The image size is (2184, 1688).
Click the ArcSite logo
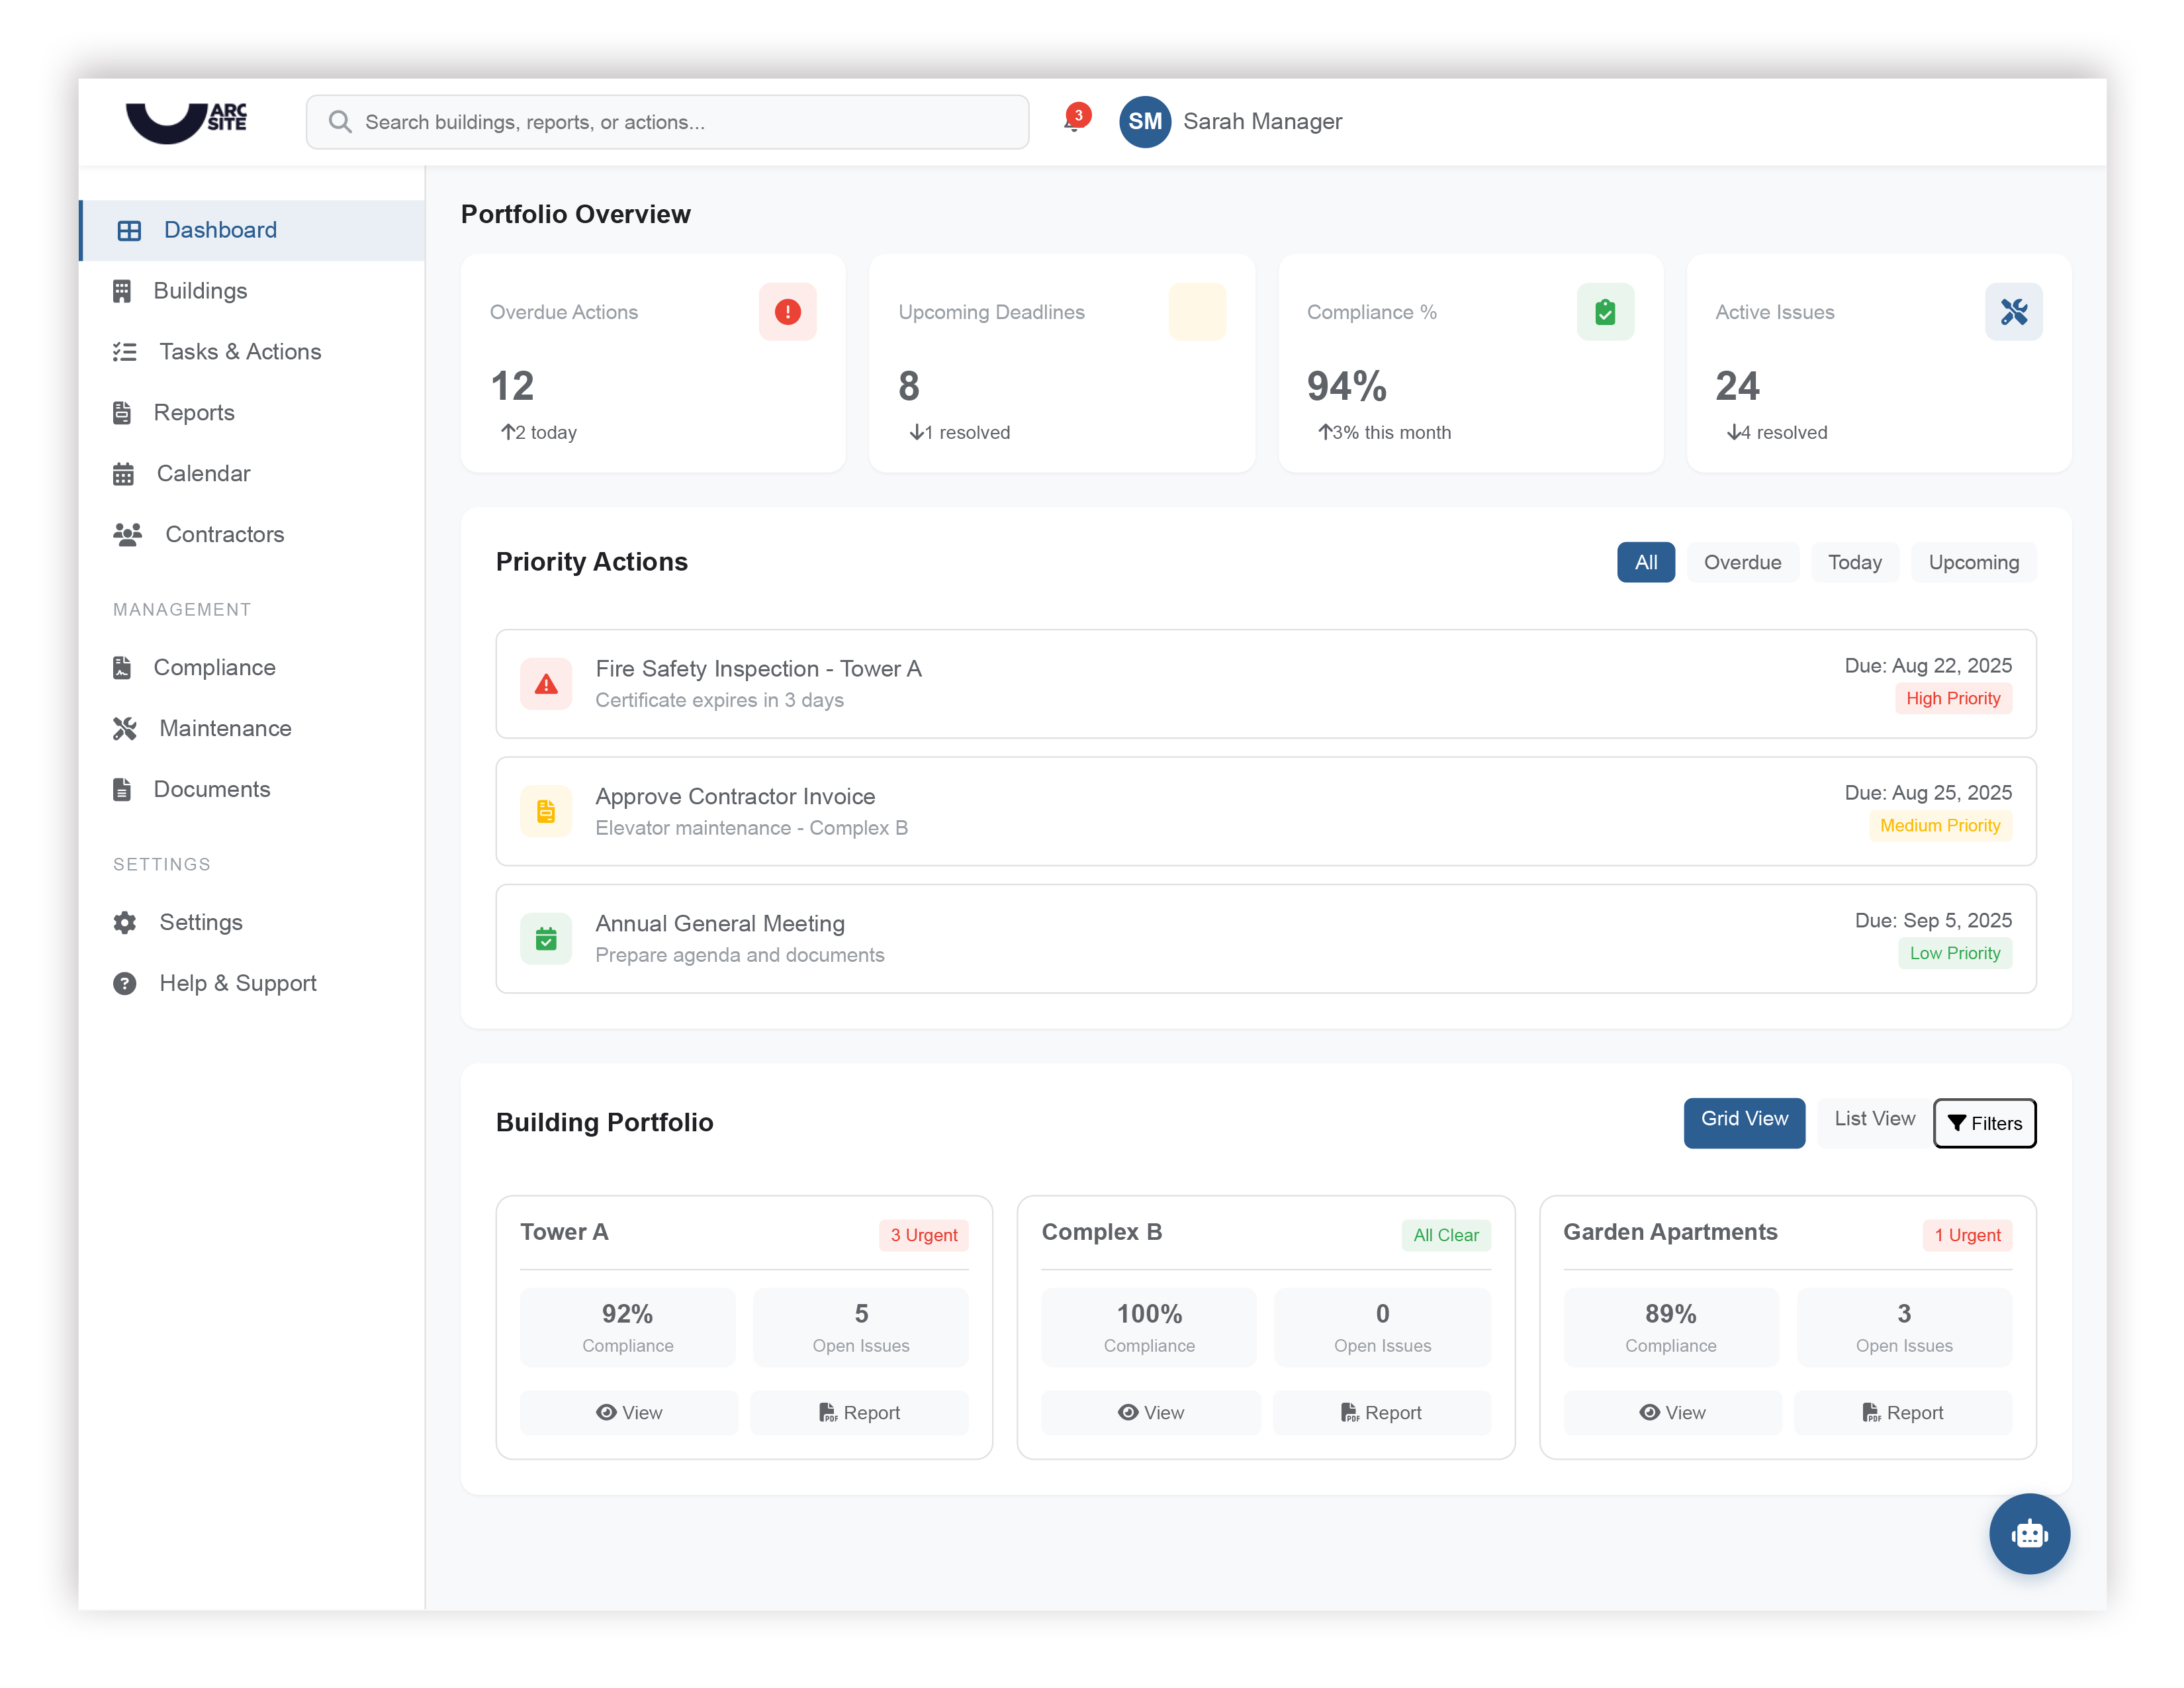(x=187, y=121)
